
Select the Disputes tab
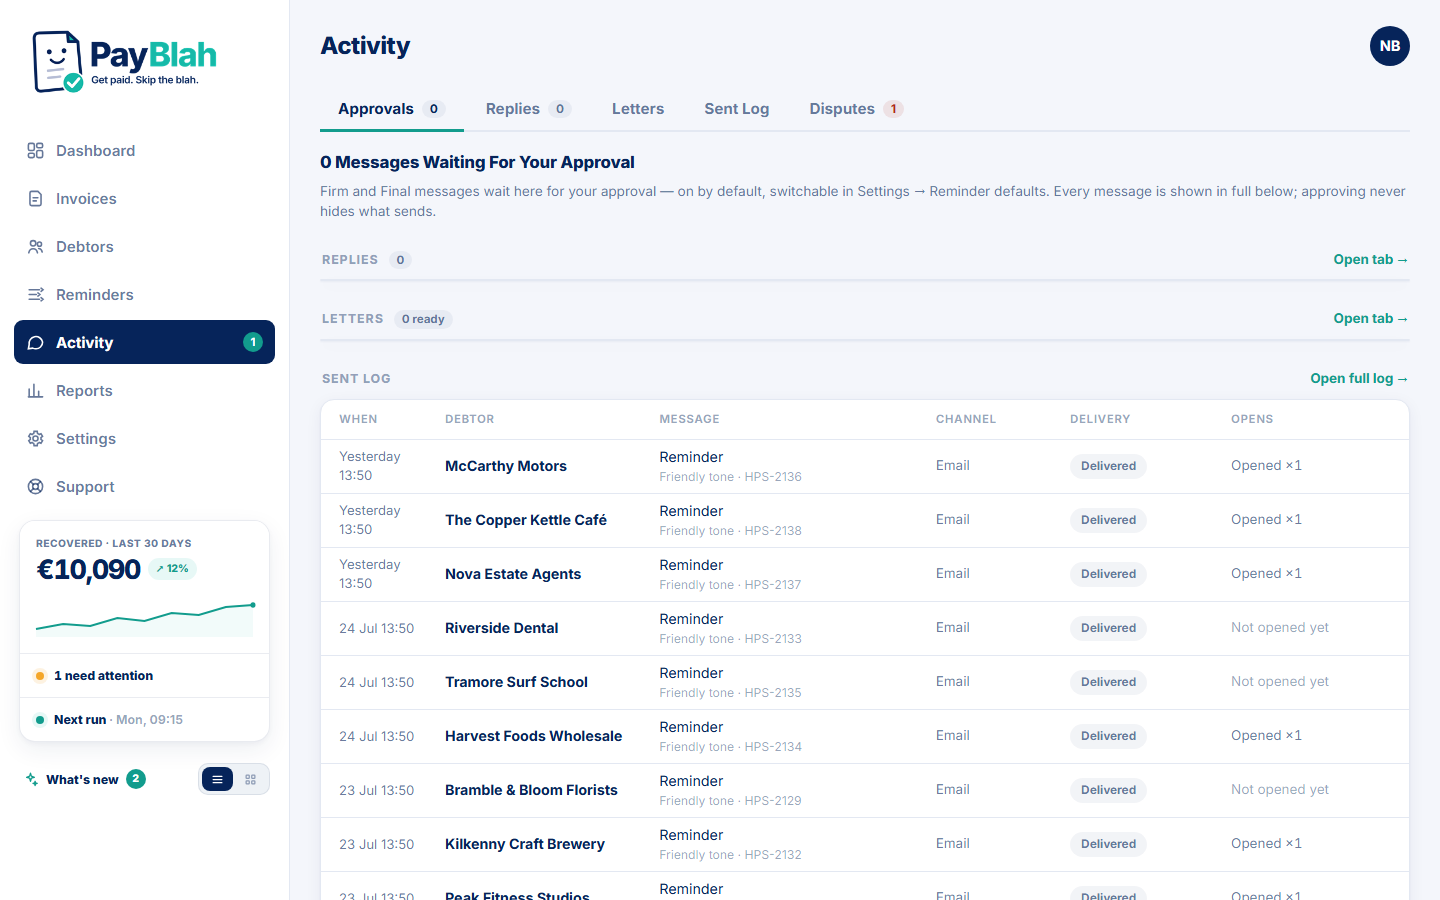pyautogui.click(x=856, y=109)
